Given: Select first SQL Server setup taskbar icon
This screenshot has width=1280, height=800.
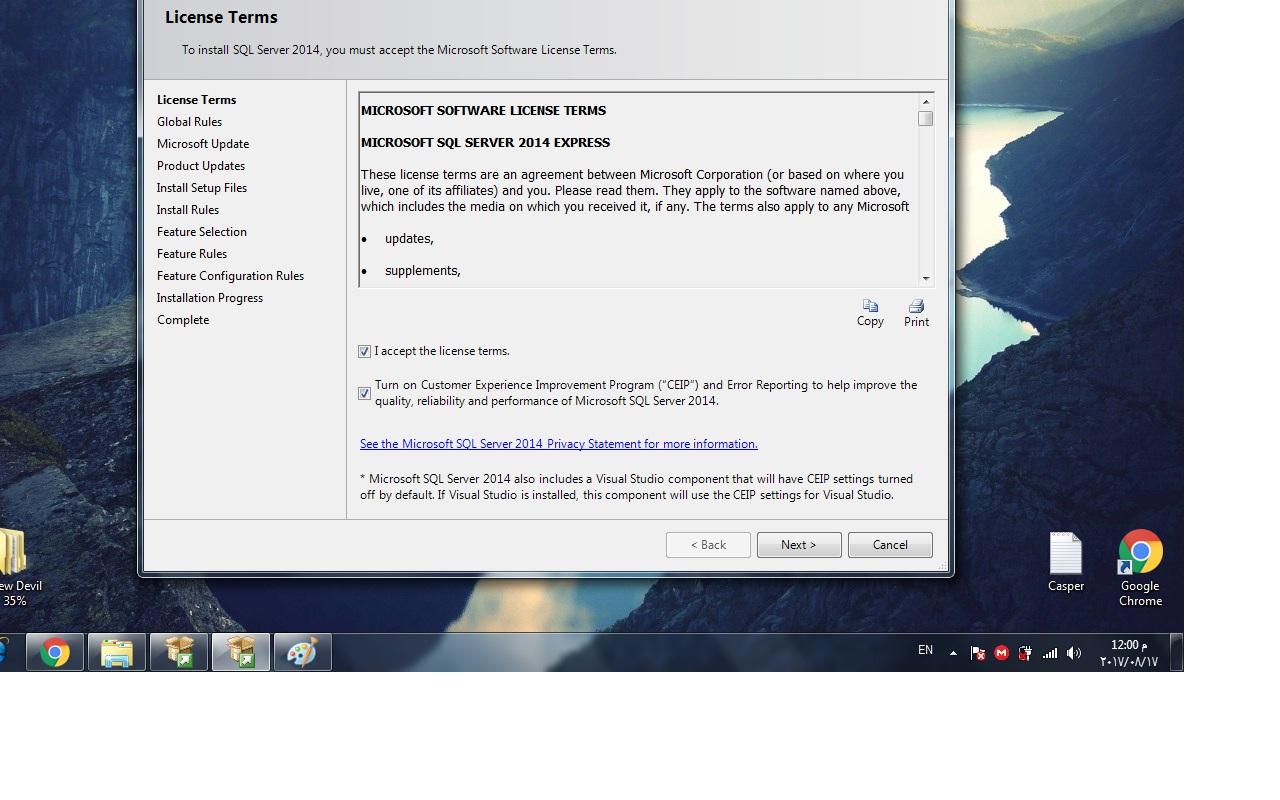Looking at the screenshot, I should [179, 653].
